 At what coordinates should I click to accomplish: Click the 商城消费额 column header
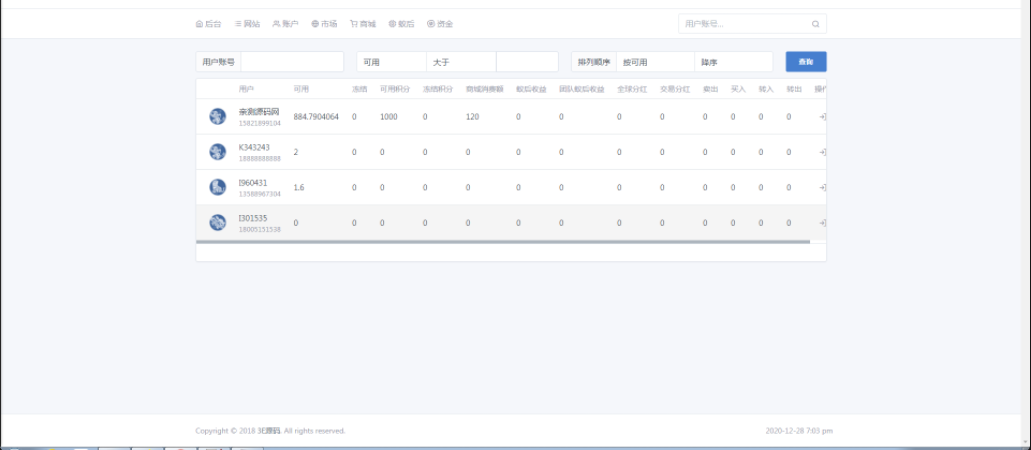(485, 89)
